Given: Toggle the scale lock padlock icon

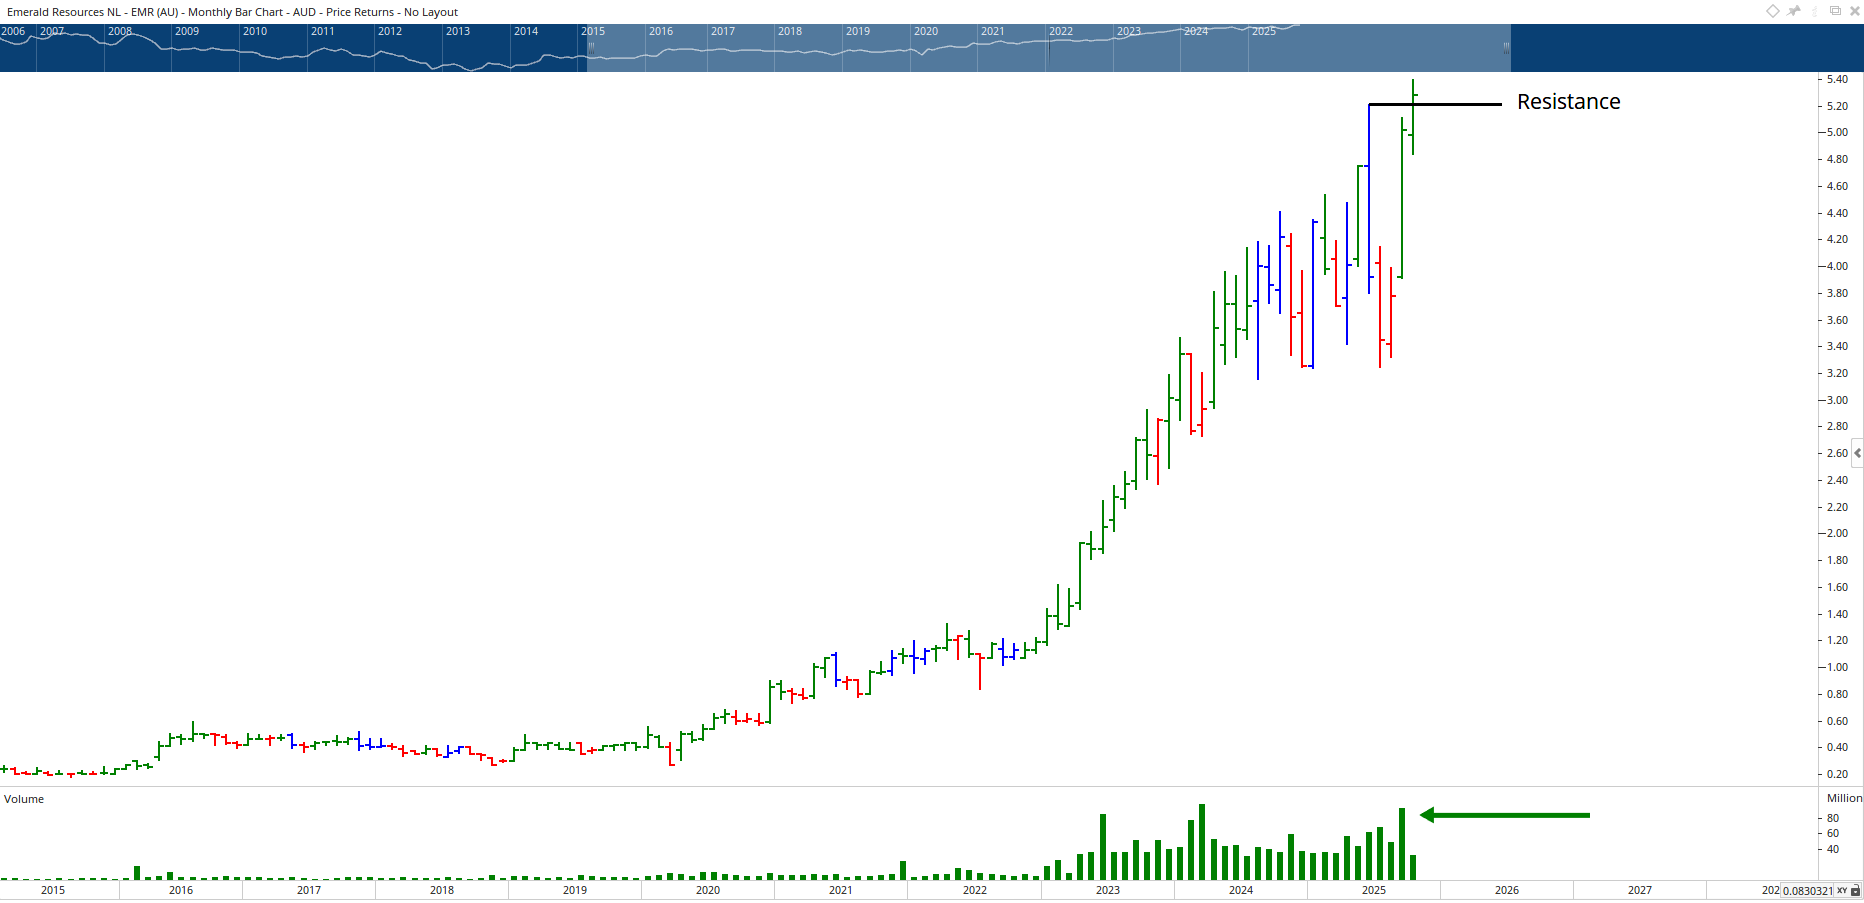Looking at the screenshot, I should 1855,891.
